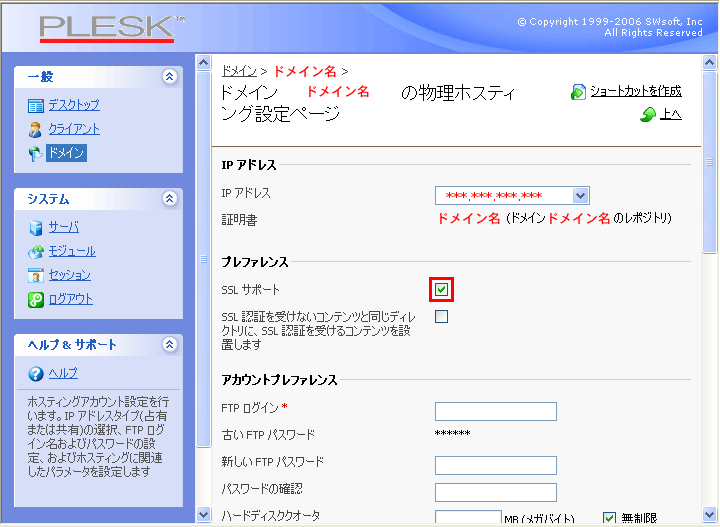Viewport: 720px width, 527px height.
Task: Click the green Up level arrow icon
Action: (648, 114)
